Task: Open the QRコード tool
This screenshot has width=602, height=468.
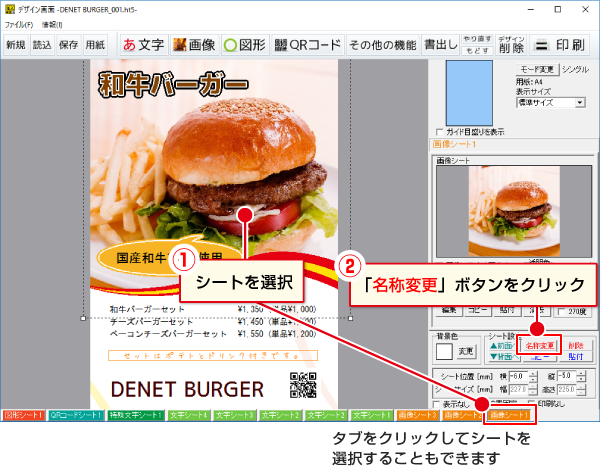Action: click(308, 45)
